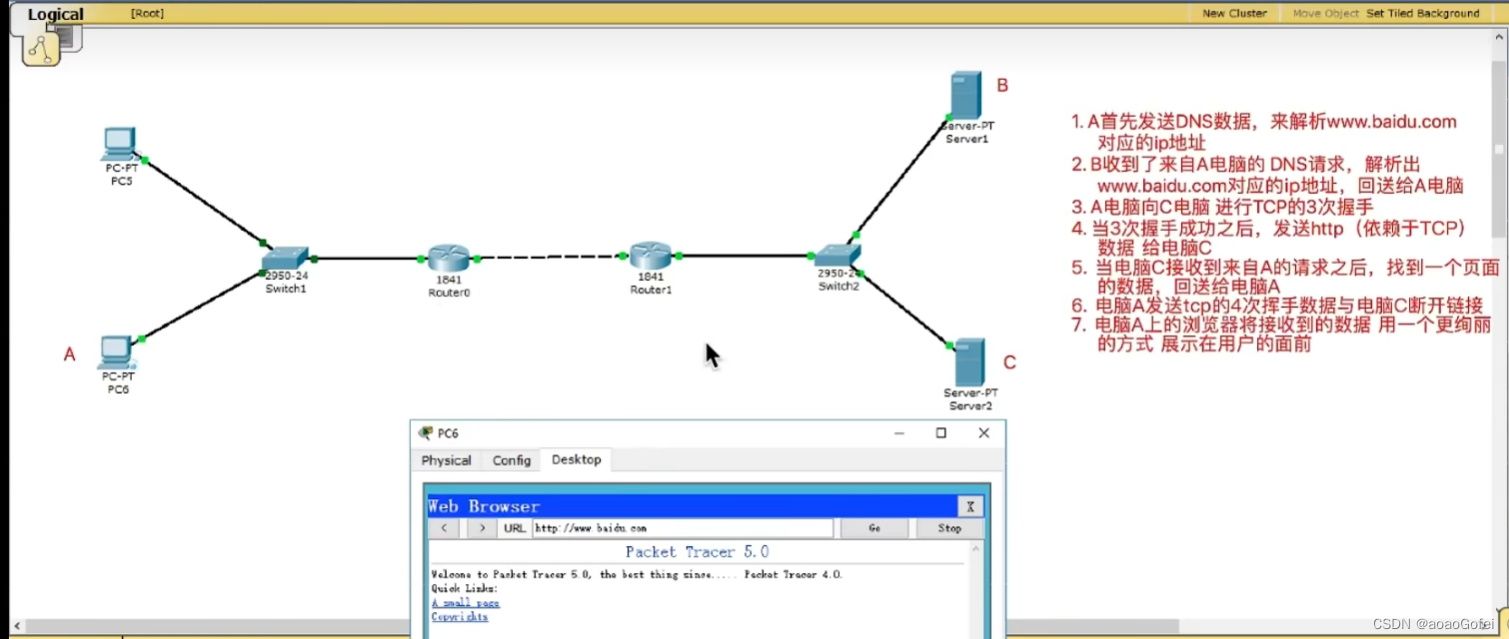Image resolution: width=1509 pixels, height=639 pixels.
Task: Click the Stop button in browser
Action: 950,528
